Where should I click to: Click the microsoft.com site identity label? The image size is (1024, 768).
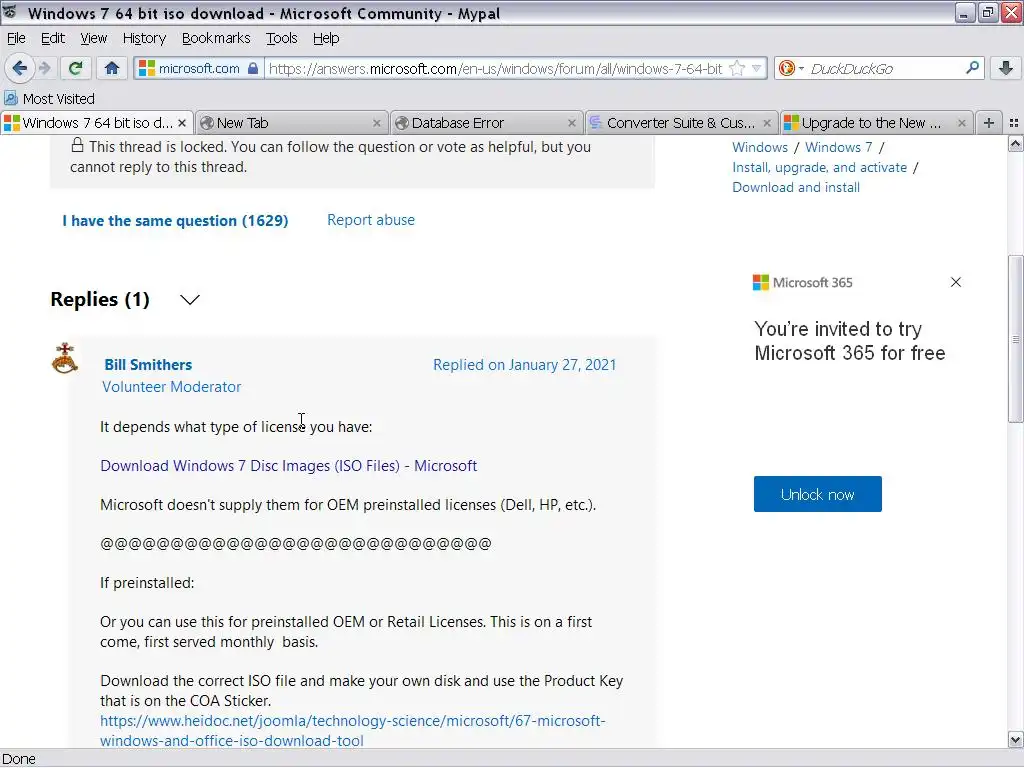pyautogui.click(x=199, y=68)
